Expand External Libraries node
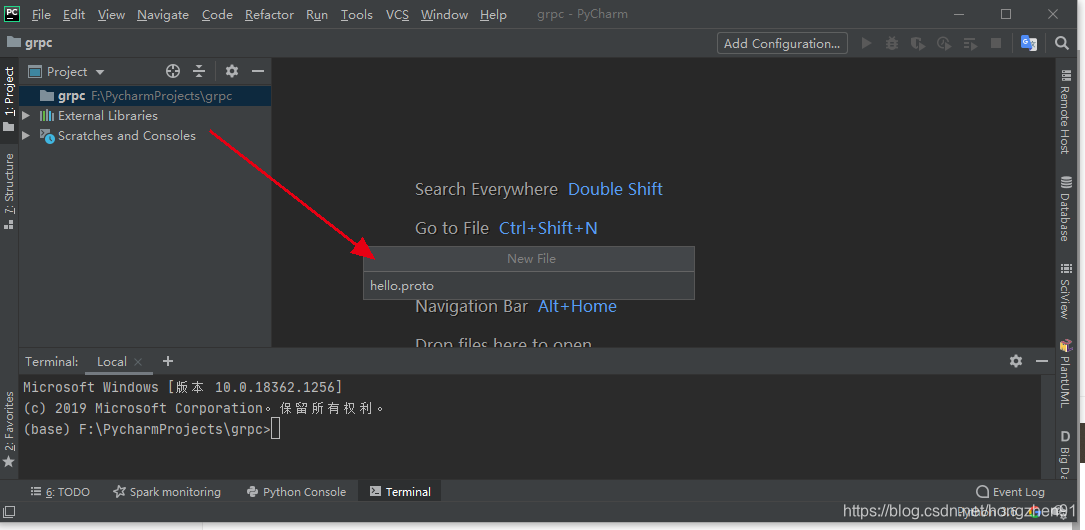The height and width of the screenshot is (530, 1085). click(x=26, y=116)
